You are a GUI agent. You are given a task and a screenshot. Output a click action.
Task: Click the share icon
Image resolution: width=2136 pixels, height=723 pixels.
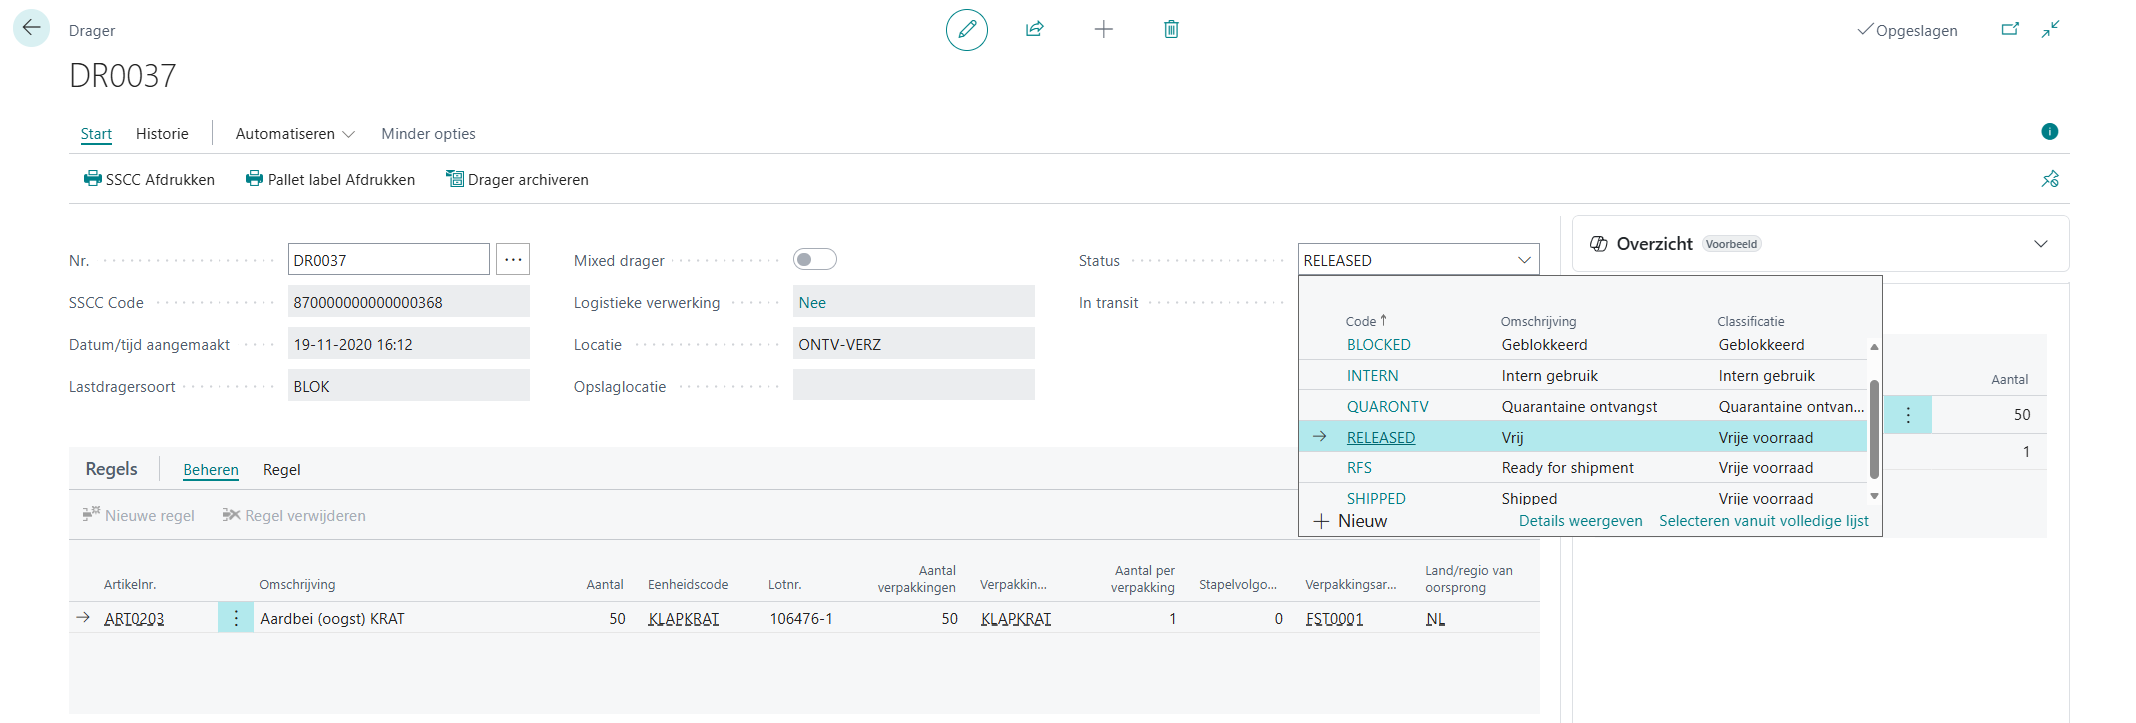[1034, 30]
